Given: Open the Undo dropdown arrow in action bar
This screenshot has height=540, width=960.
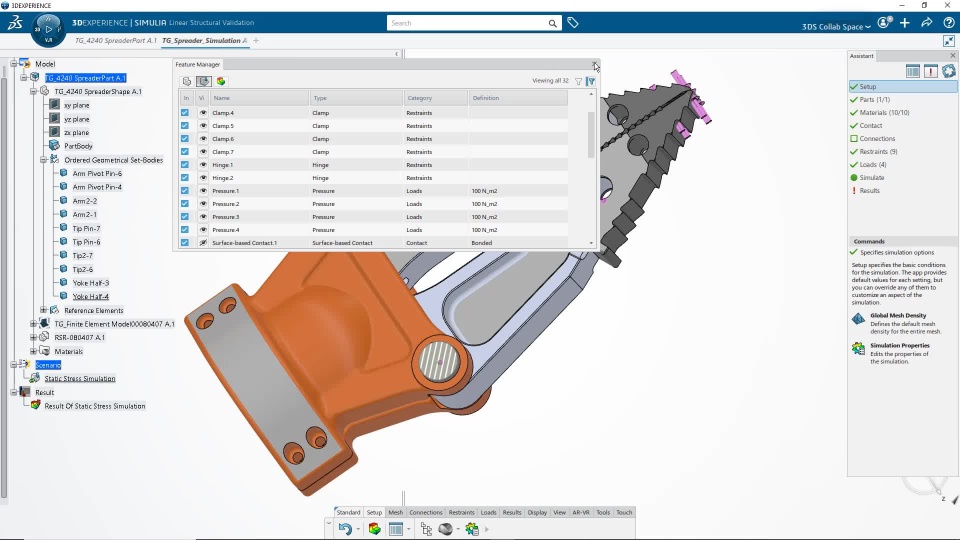Looking at the screenshot, I should pos(358,530).
